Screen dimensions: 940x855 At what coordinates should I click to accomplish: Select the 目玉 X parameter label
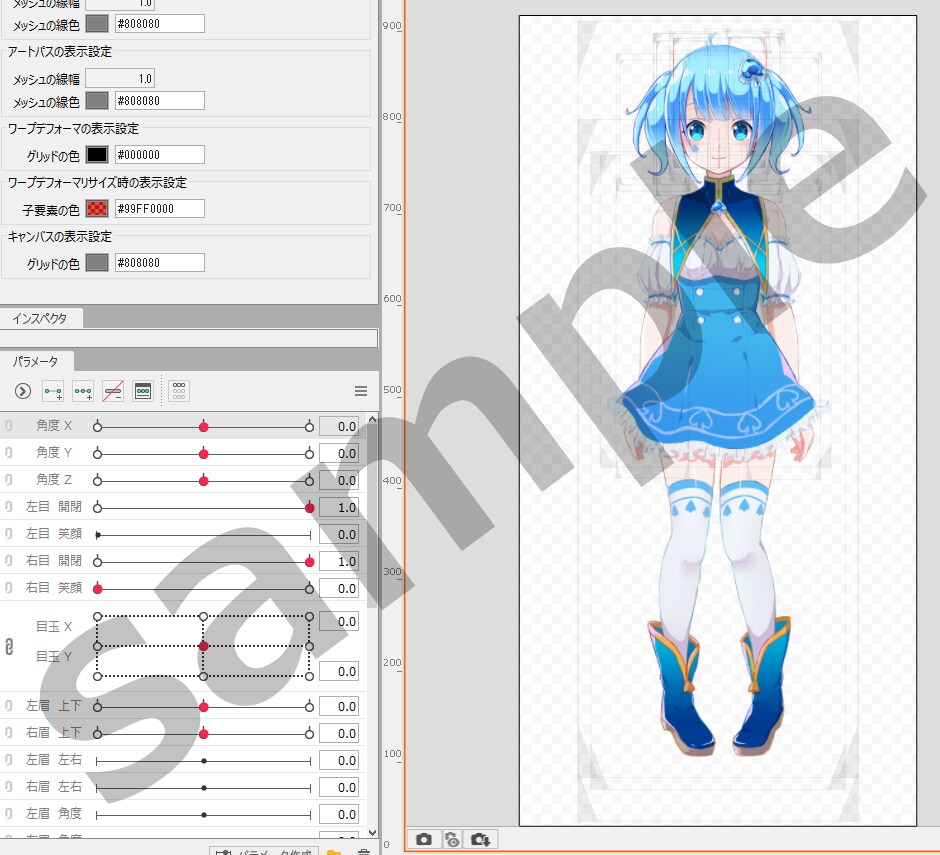pyautogui.click(x=54, y=627)
